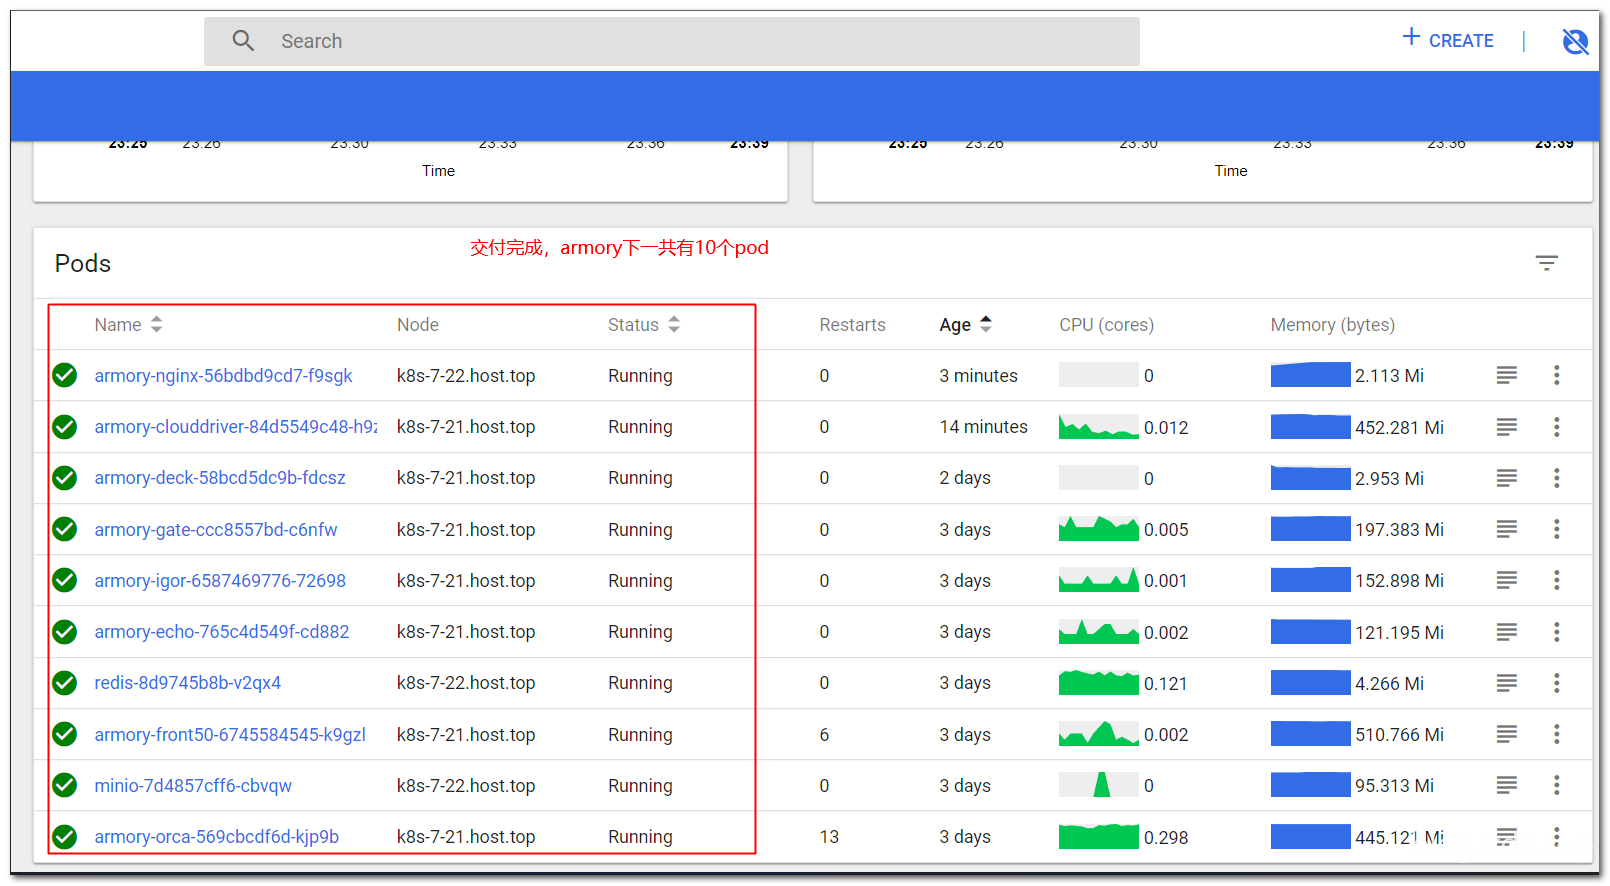Click memory value 95.313 Mi for minio

pos(1394,786)
